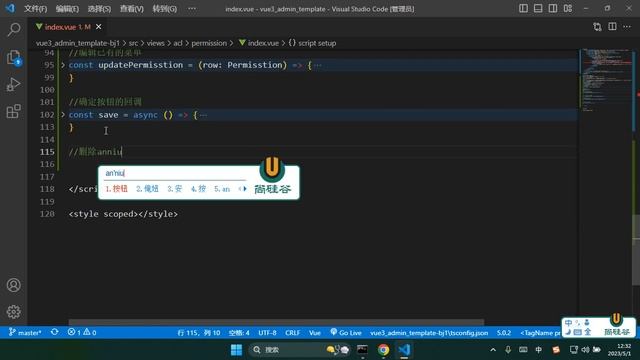
Task: Show hidden system tray icons
Action: [493, 350]
